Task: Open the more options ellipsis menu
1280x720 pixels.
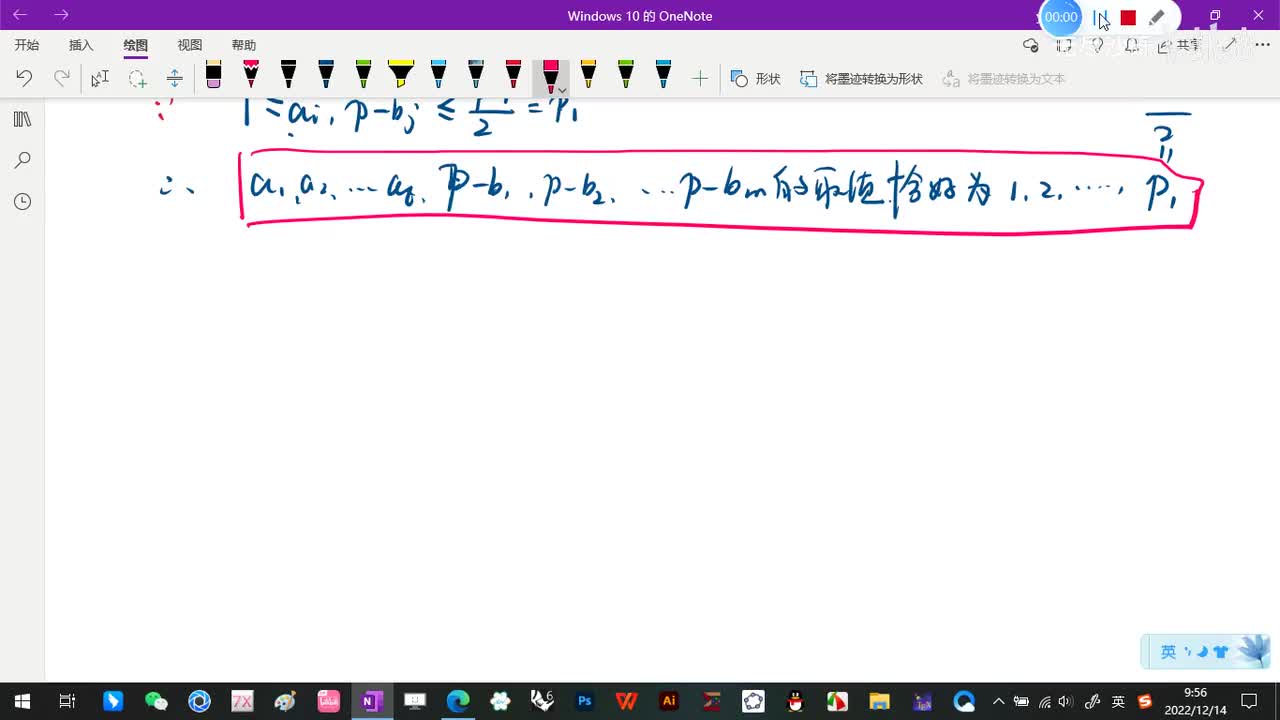Action: click(x=1260, y=45)
